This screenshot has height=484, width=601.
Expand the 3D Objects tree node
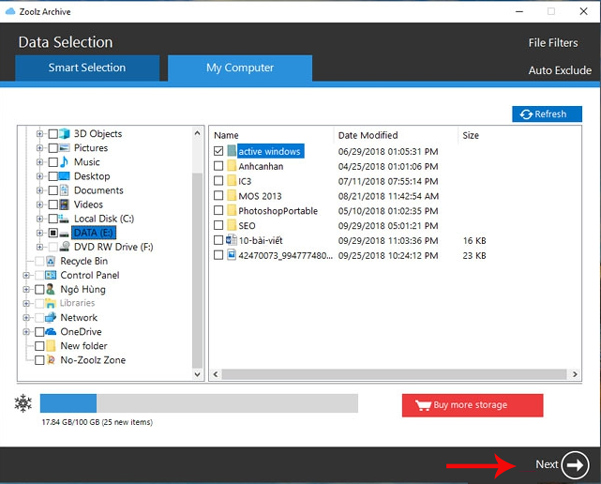[x=39, y=133]
